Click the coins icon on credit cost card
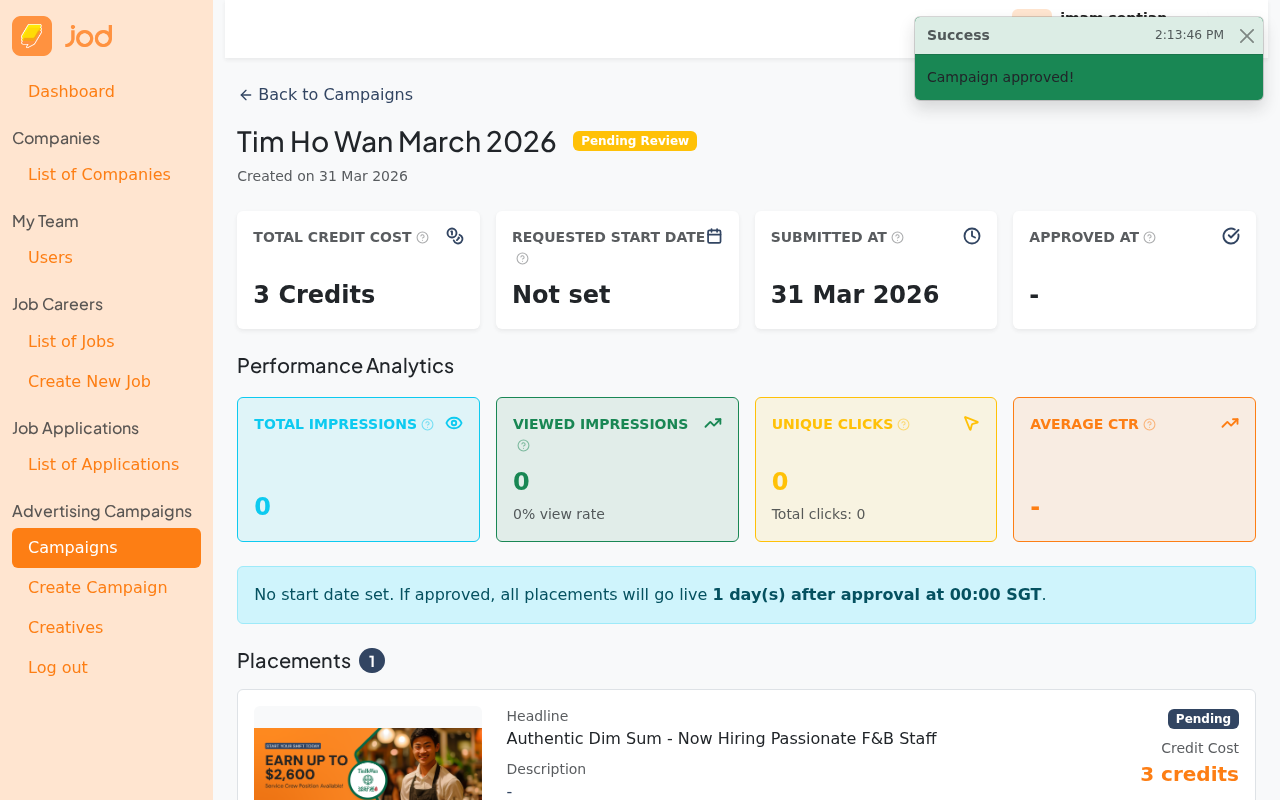Screen dimensions: 1280x800 (455, 236)
